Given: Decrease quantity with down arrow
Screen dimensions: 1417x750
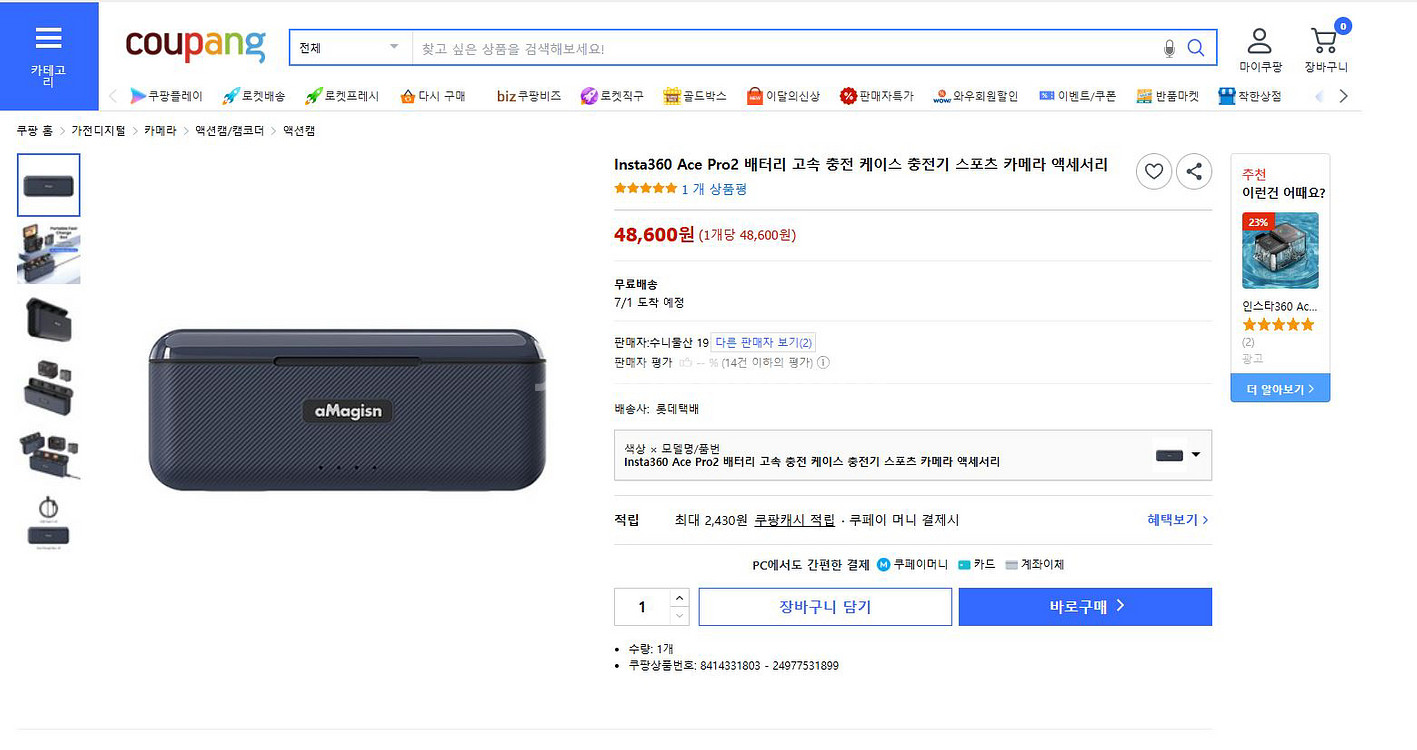Looking at the screenshot, I should (679, 616).
